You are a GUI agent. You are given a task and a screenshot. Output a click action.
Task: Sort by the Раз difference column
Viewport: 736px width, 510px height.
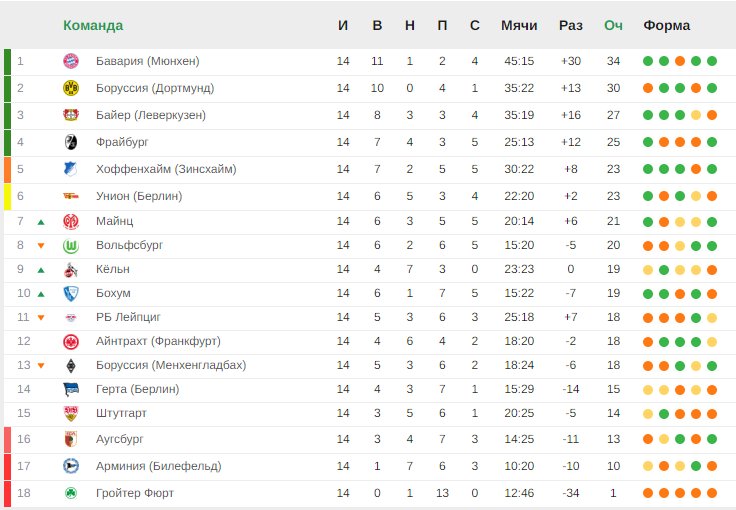570,25
